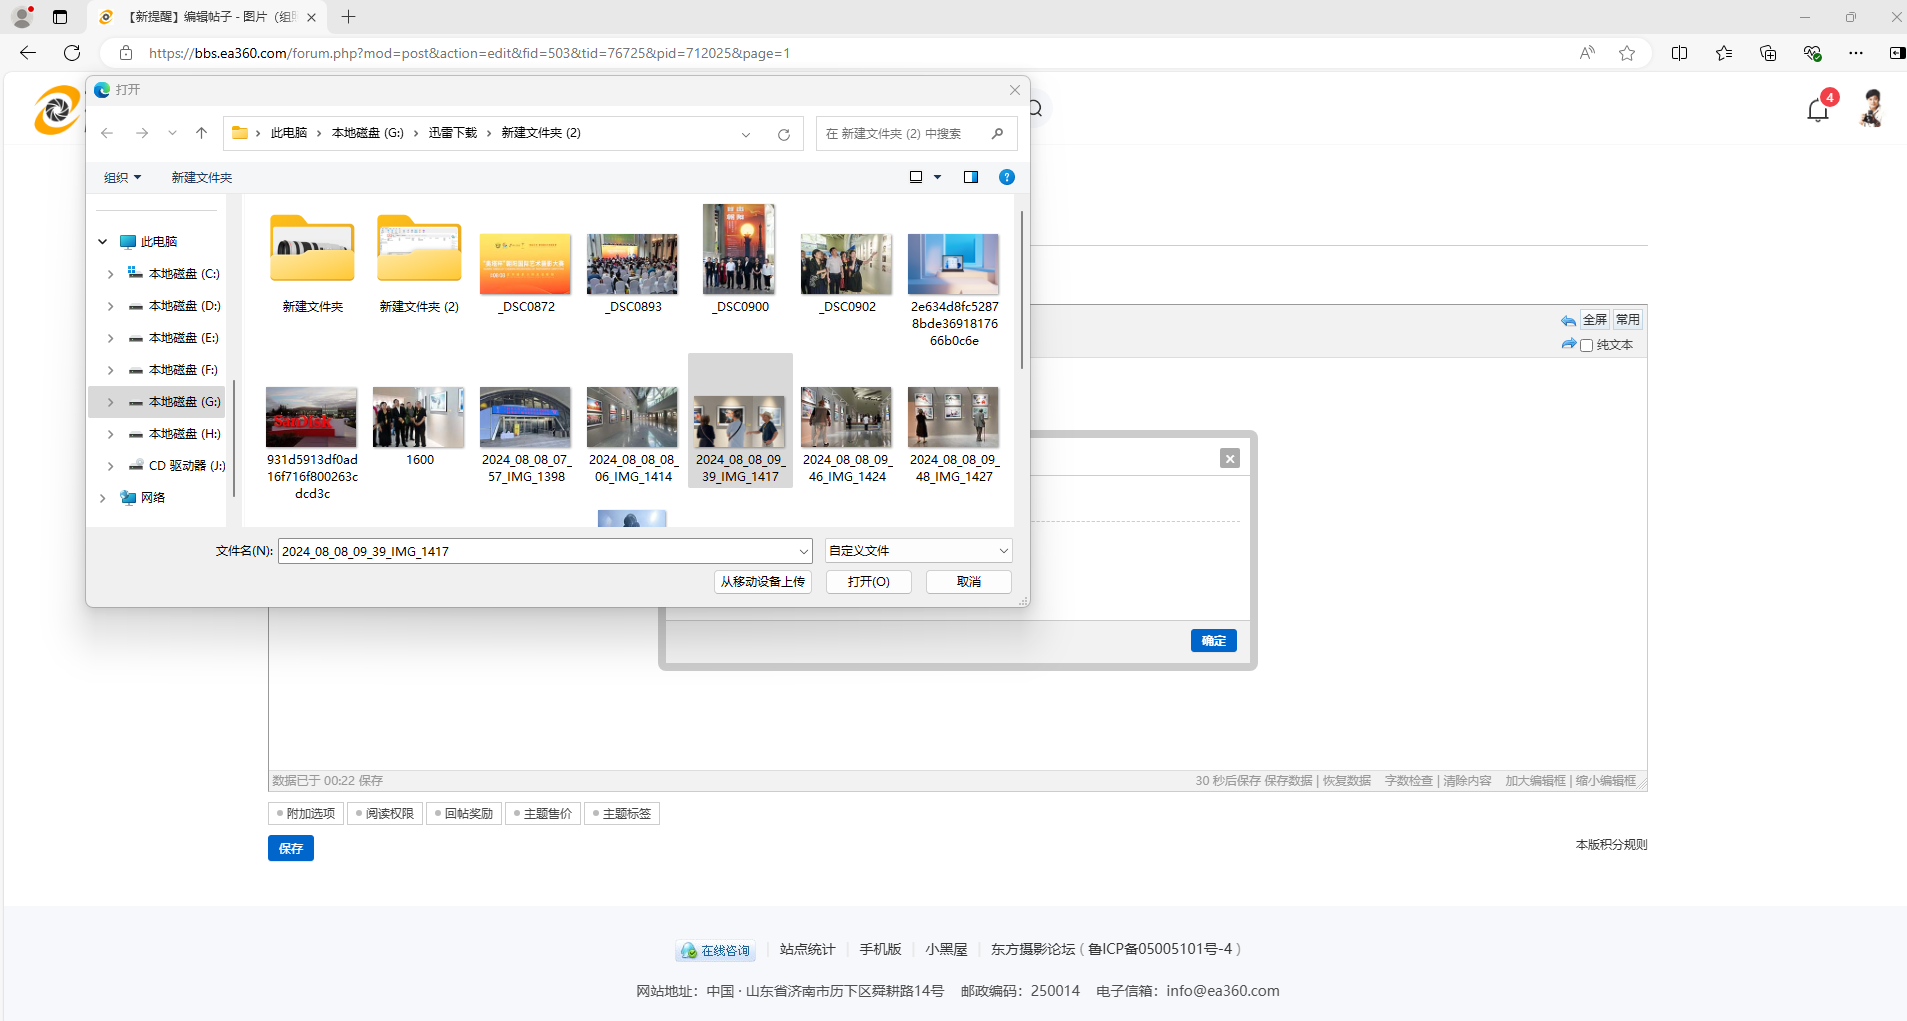
Task: Open browser split screen icon
Action: [1679, 53]
